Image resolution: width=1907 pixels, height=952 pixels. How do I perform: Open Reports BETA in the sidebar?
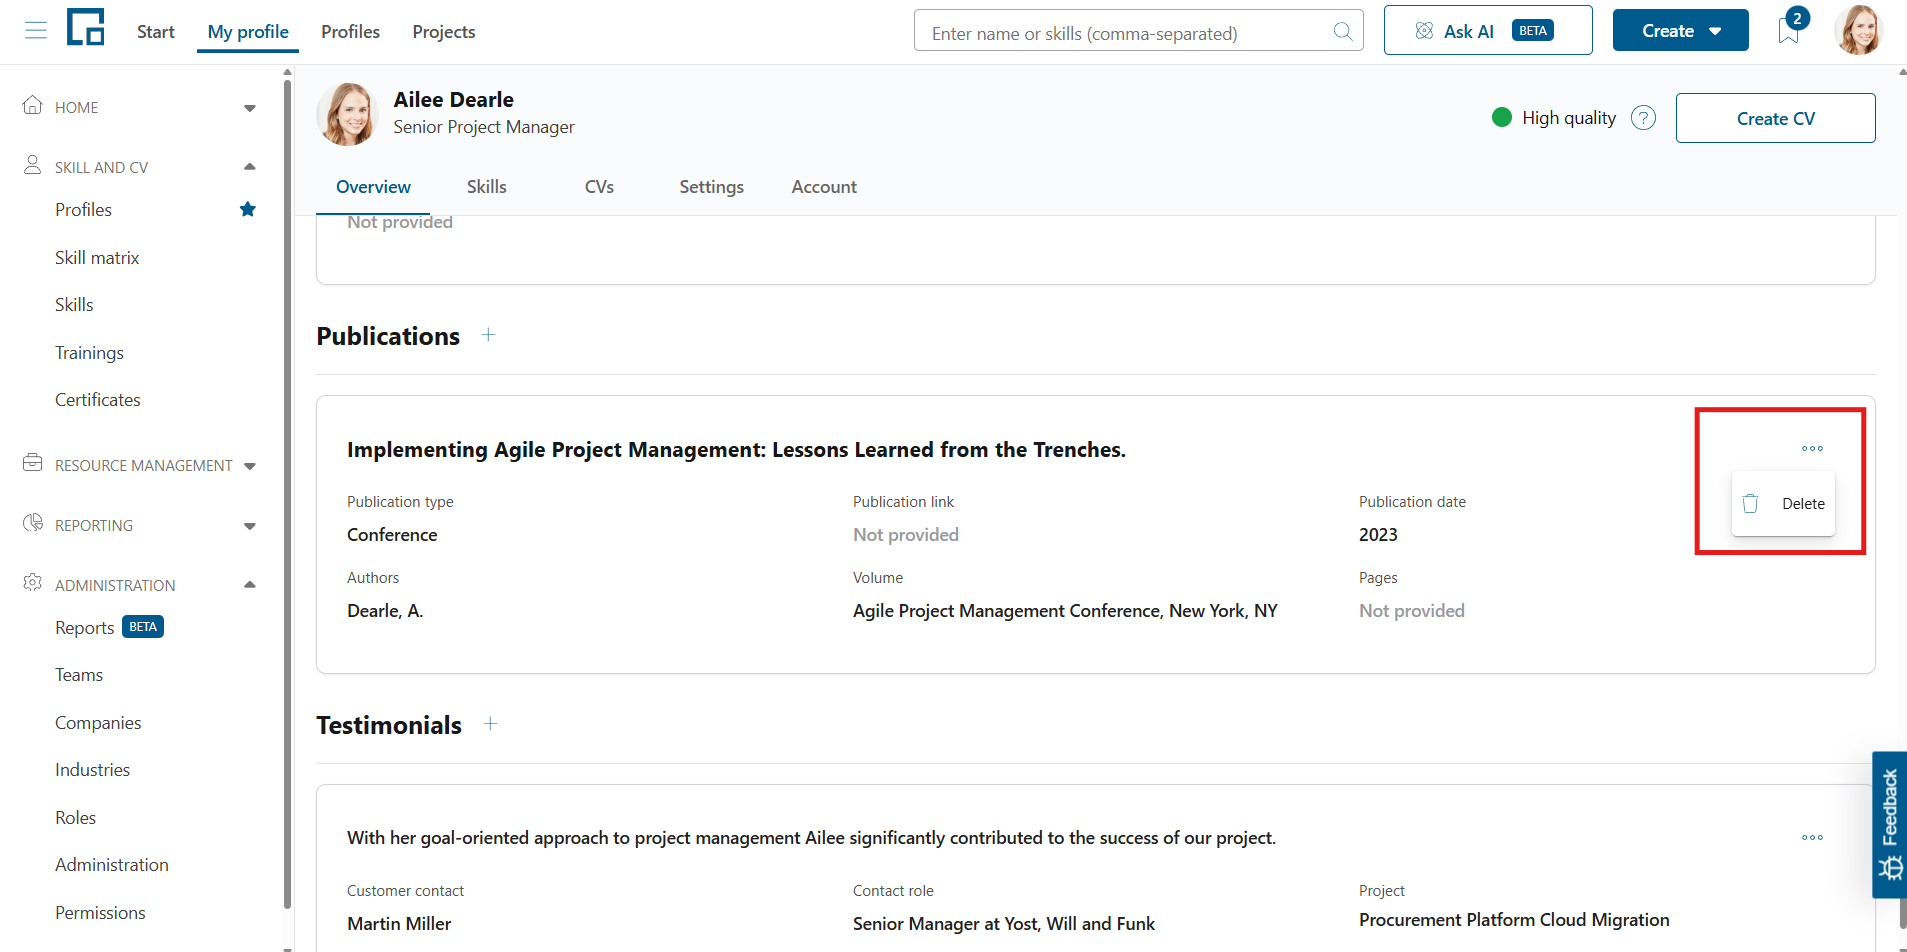(x=109, y=628)
